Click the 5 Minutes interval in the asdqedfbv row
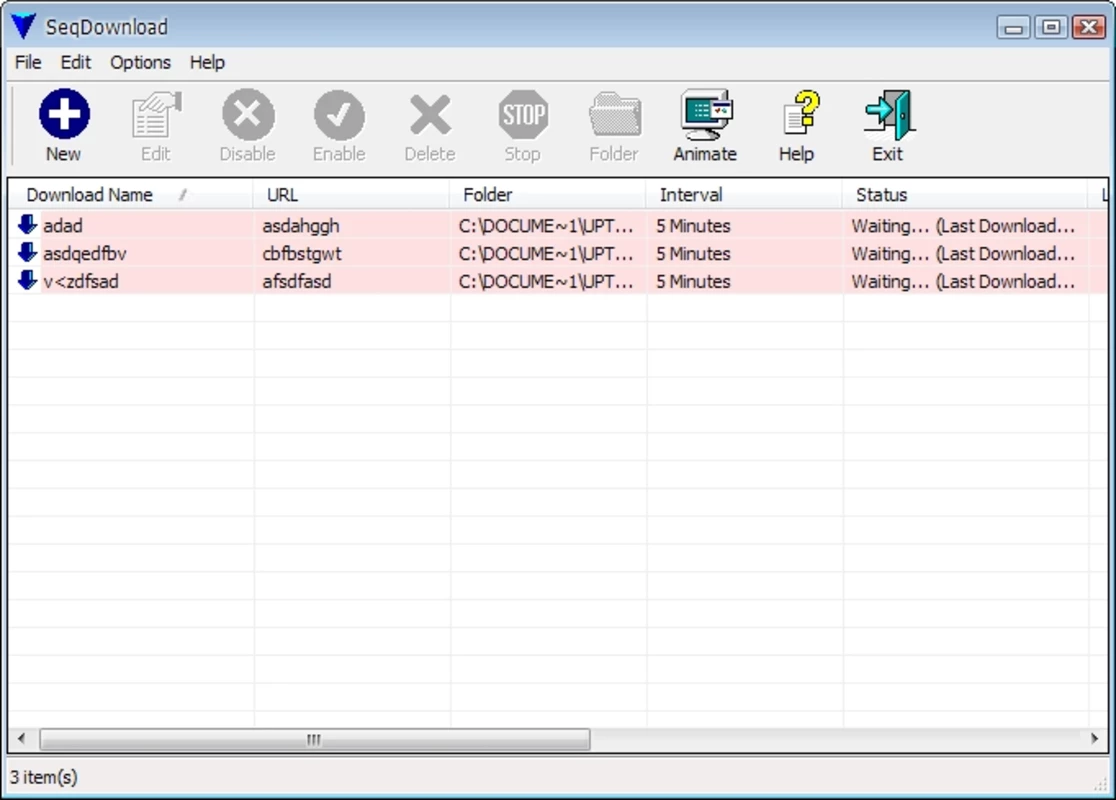 693,253
